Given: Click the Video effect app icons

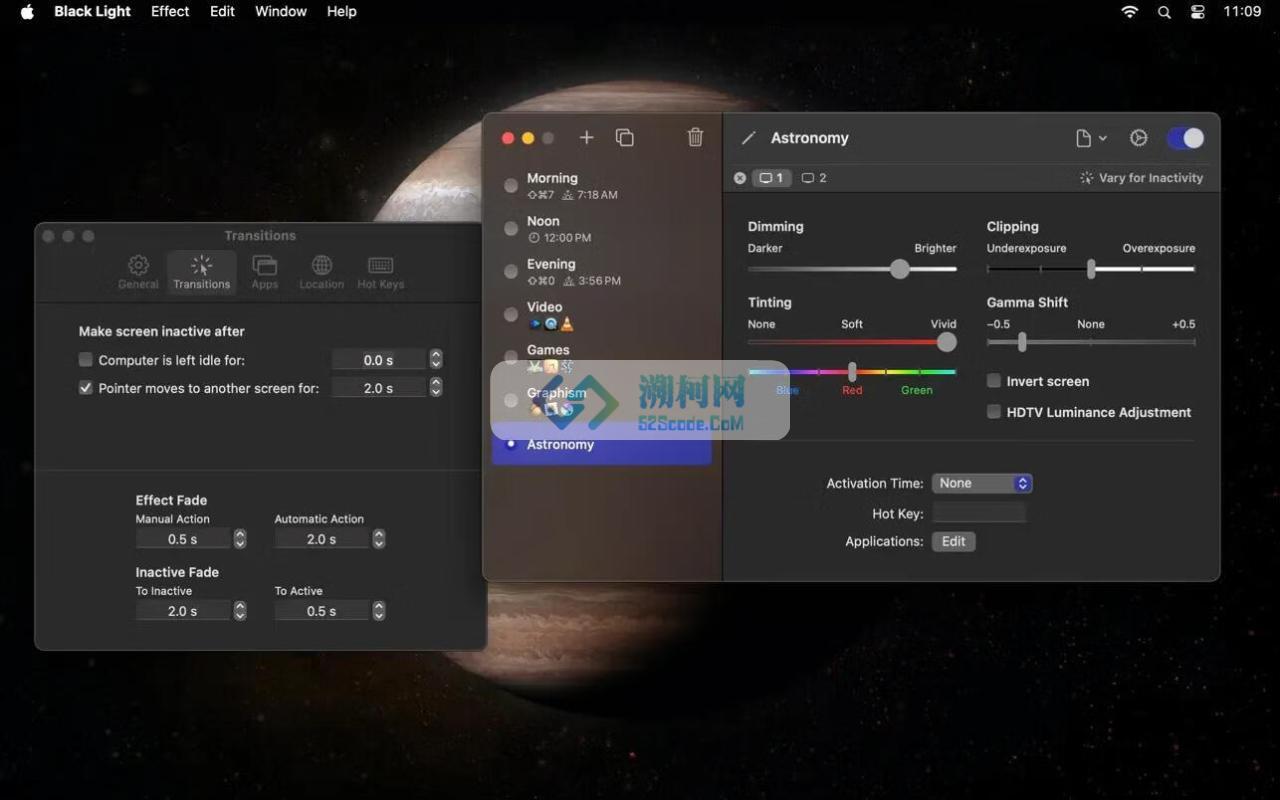Looking at the screenshot, I should pos(551,324).
